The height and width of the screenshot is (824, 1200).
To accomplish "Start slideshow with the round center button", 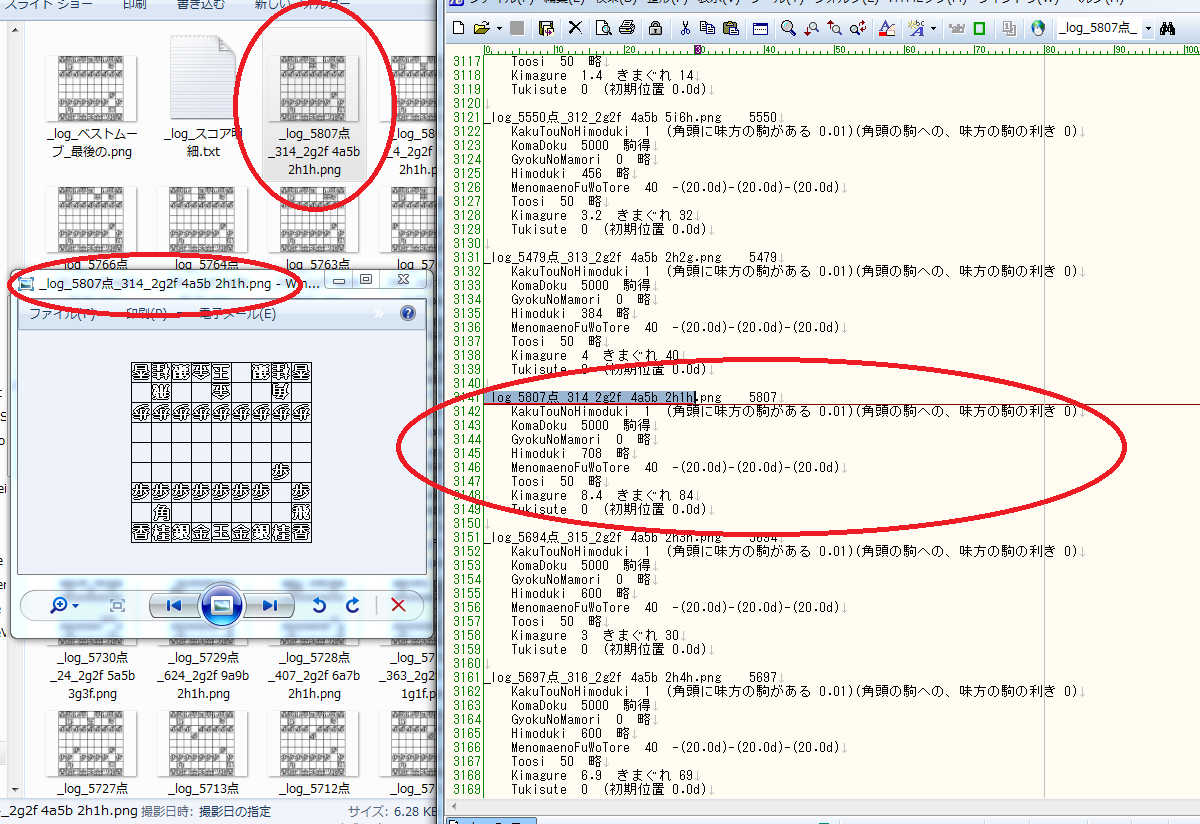I will [x=222, y=605].
